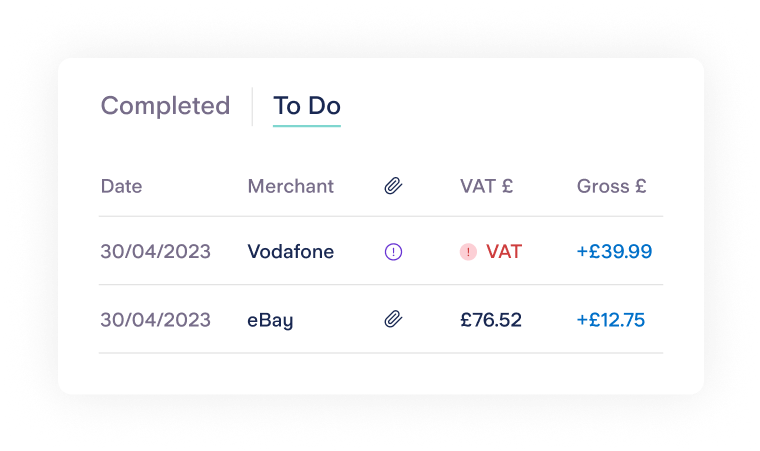Viewport: 760px width, 451px height.
Task: Click the paperclip attachment column header icon
Action: 393,186
